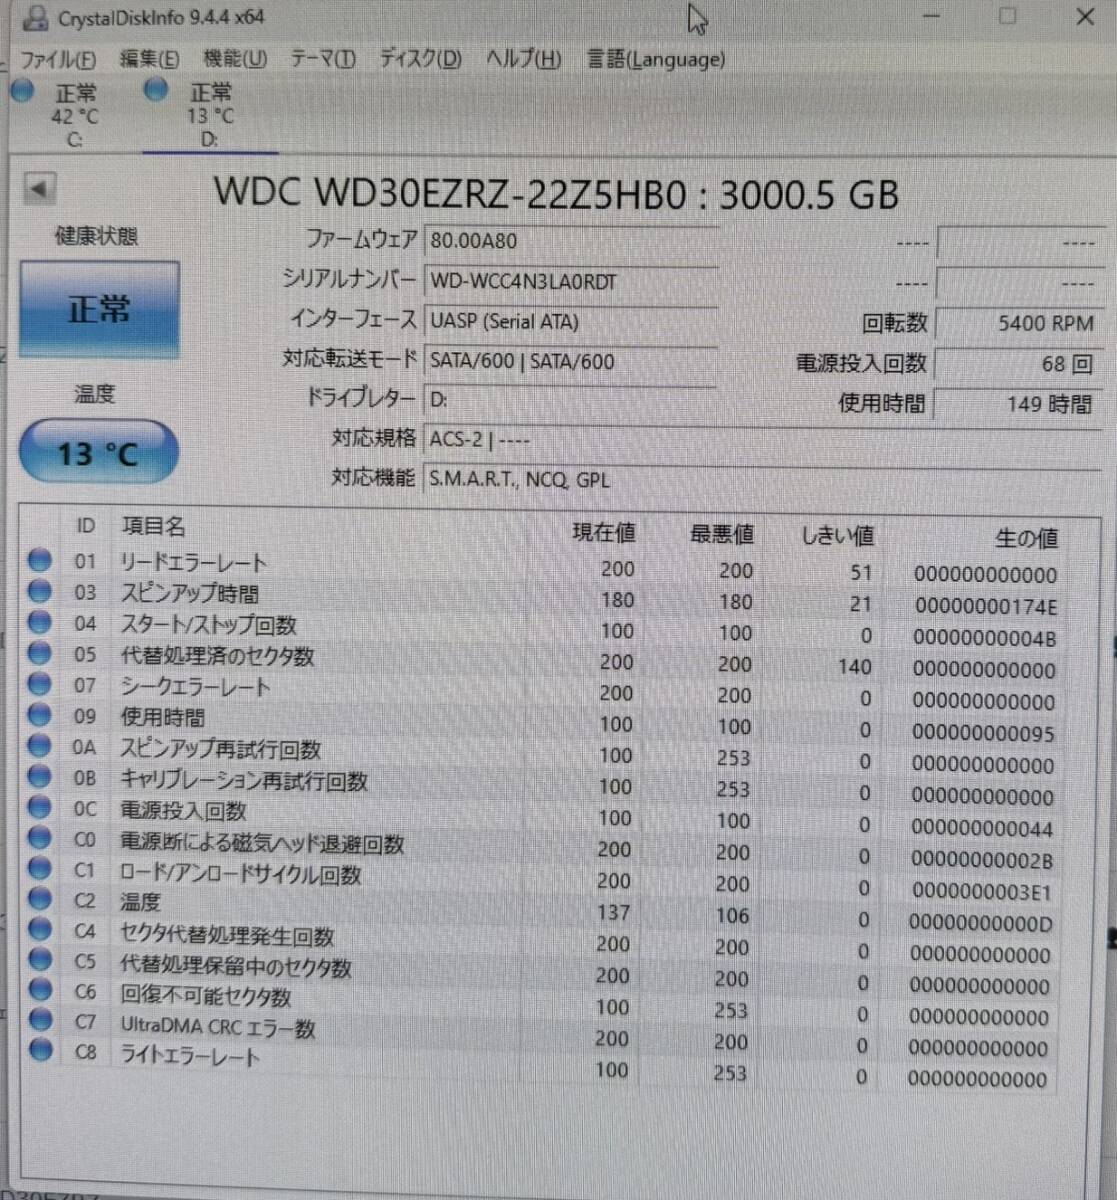Select the 使用時間 attribute row name
This screenshot has width=1117, height=1200.
pyautogui.click(x=162, y=717)
